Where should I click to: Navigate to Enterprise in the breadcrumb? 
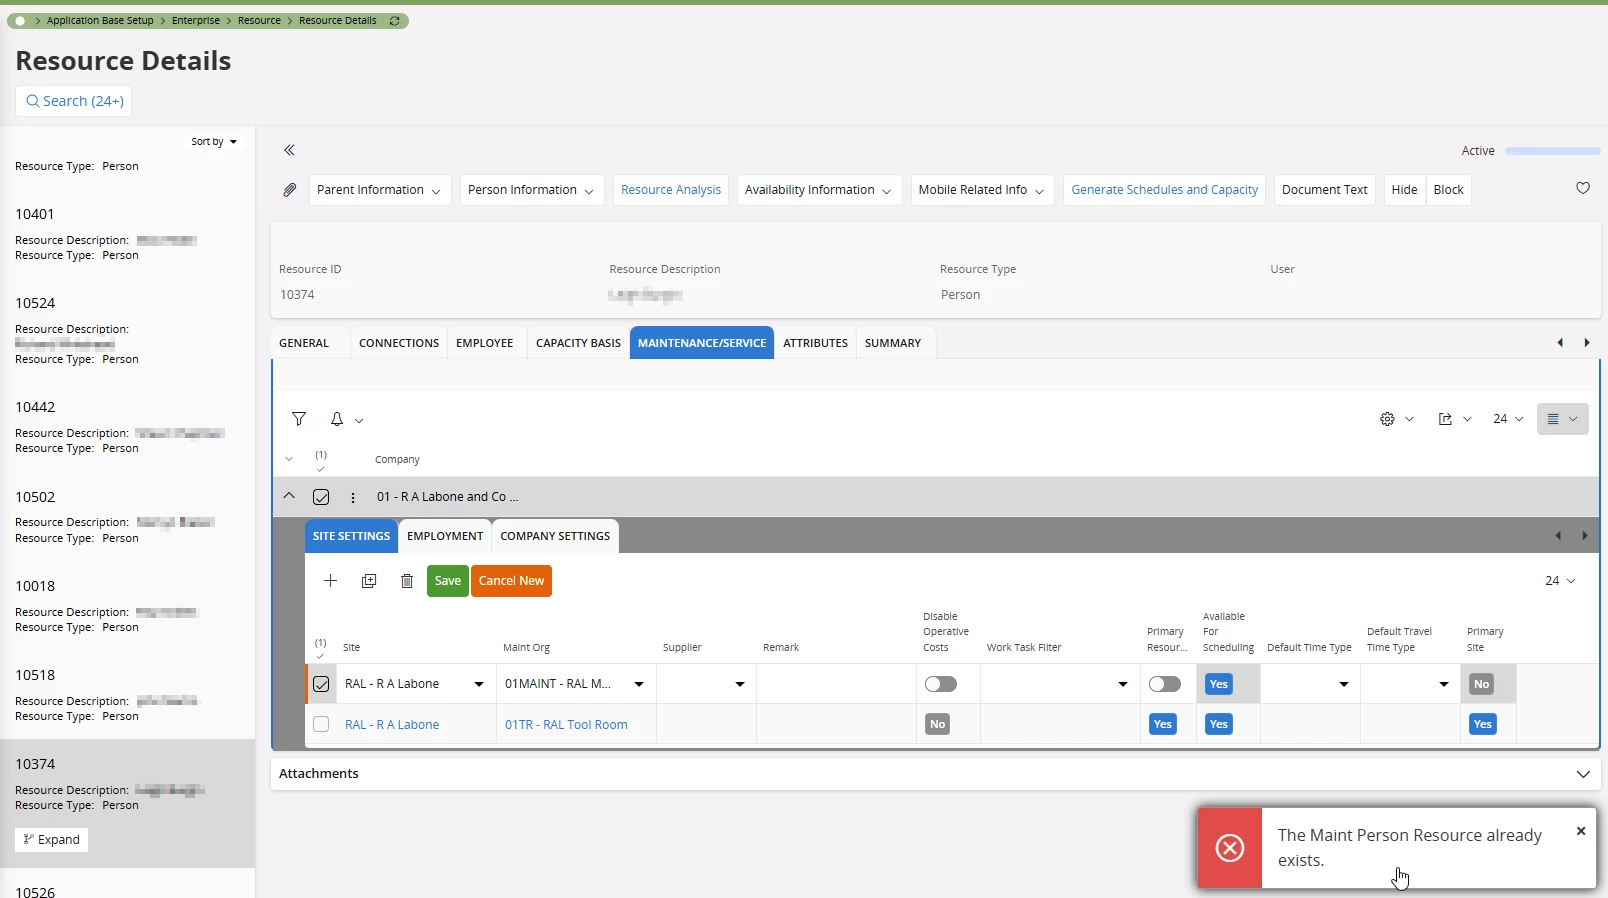tap(196, 20)
